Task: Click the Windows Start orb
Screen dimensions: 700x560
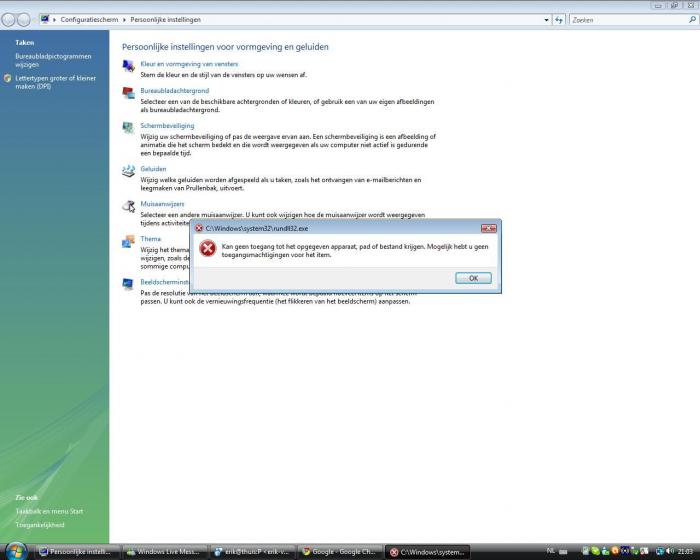Action: coord(15,551)
